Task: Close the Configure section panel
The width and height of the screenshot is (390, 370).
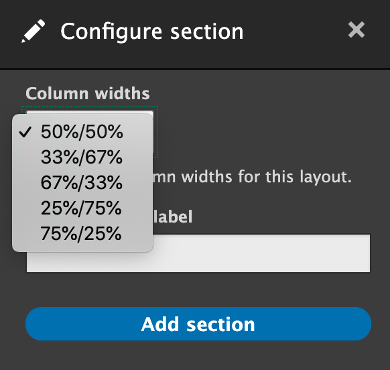Action: [356, 30]
